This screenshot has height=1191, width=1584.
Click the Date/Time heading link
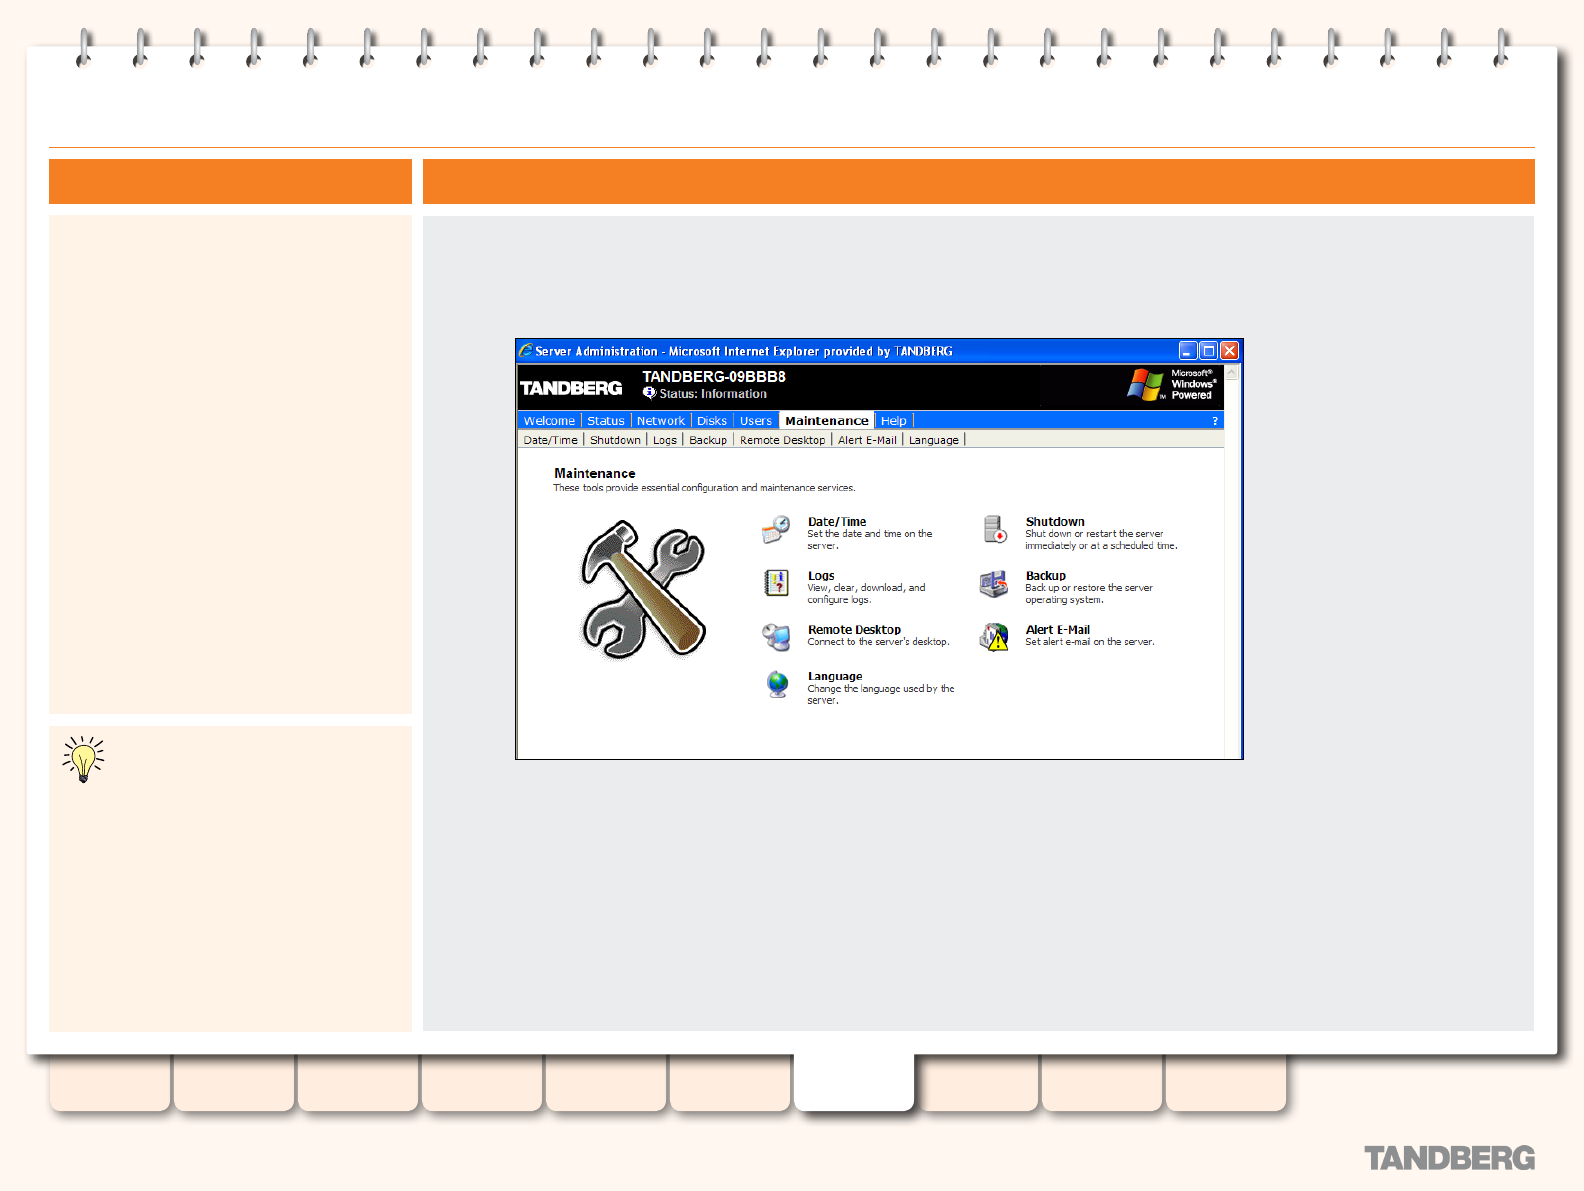pos(837,522)
